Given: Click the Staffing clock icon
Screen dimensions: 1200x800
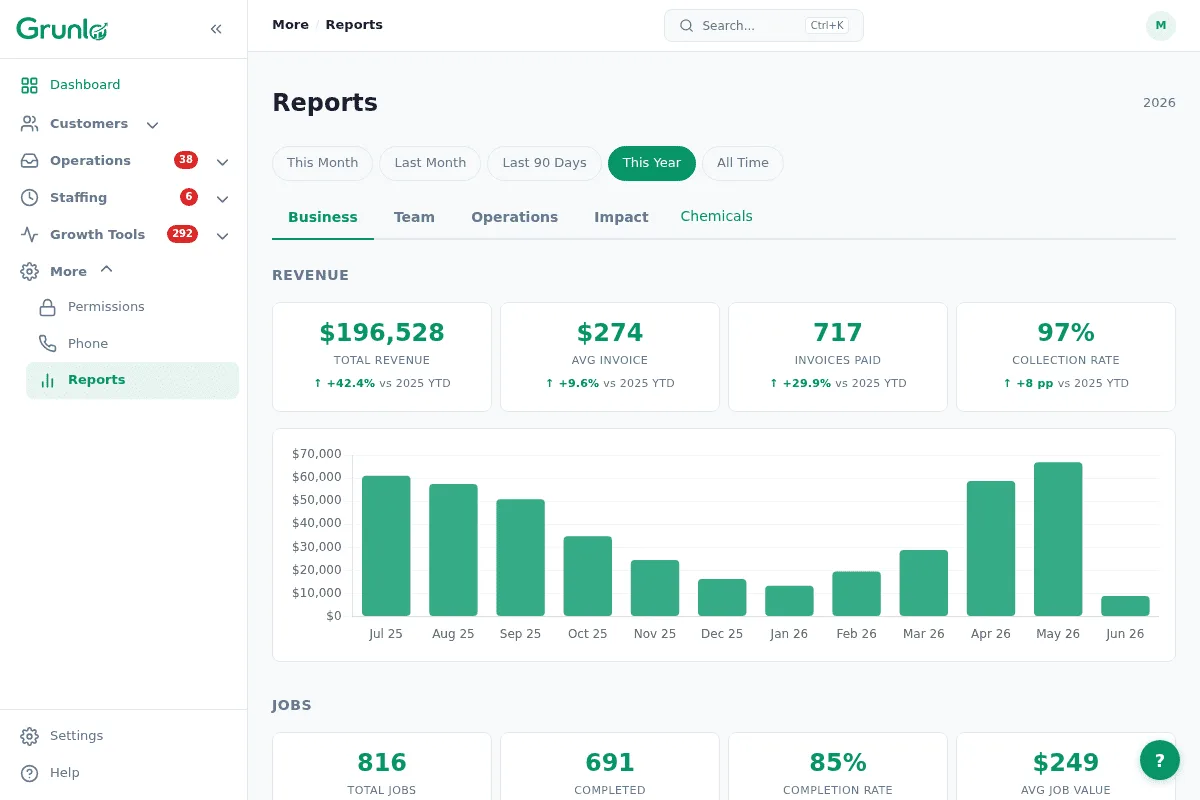Looking at the screenshot, I should (30, 198).
